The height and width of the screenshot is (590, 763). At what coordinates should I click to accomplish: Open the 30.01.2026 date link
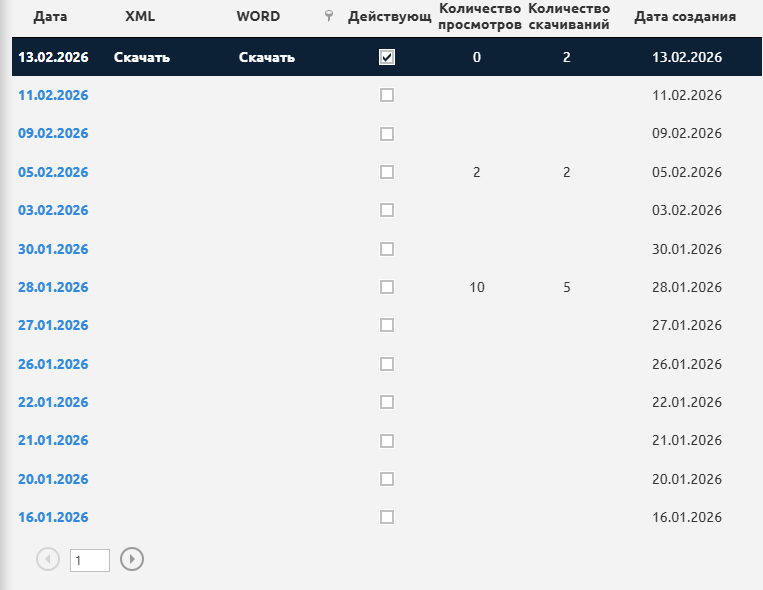53,249
